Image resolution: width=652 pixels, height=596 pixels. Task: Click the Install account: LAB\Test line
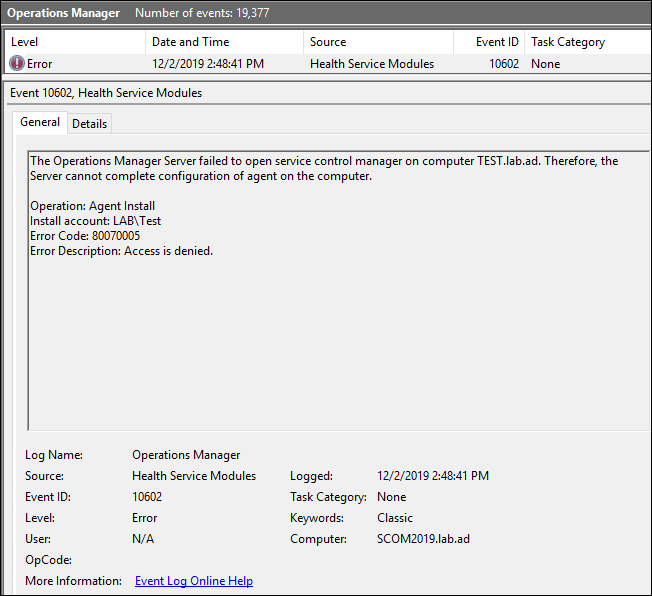[95, 221]
